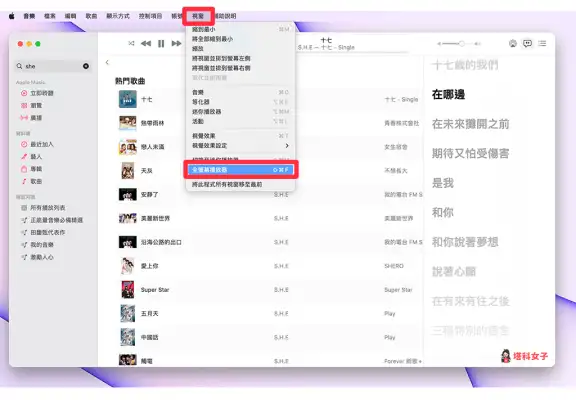Click into the search field containing 'she'

53,66
